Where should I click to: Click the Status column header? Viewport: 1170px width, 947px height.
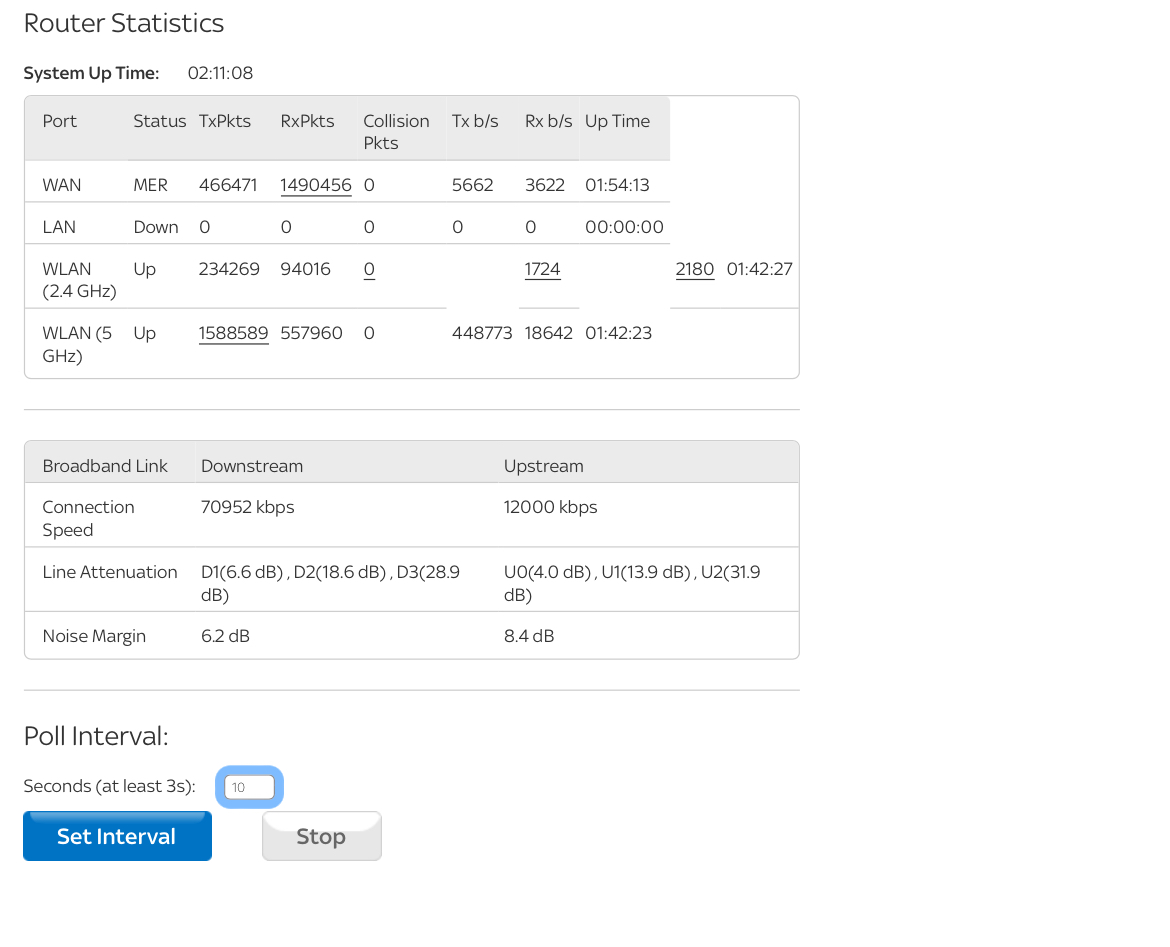pos(159,121)
